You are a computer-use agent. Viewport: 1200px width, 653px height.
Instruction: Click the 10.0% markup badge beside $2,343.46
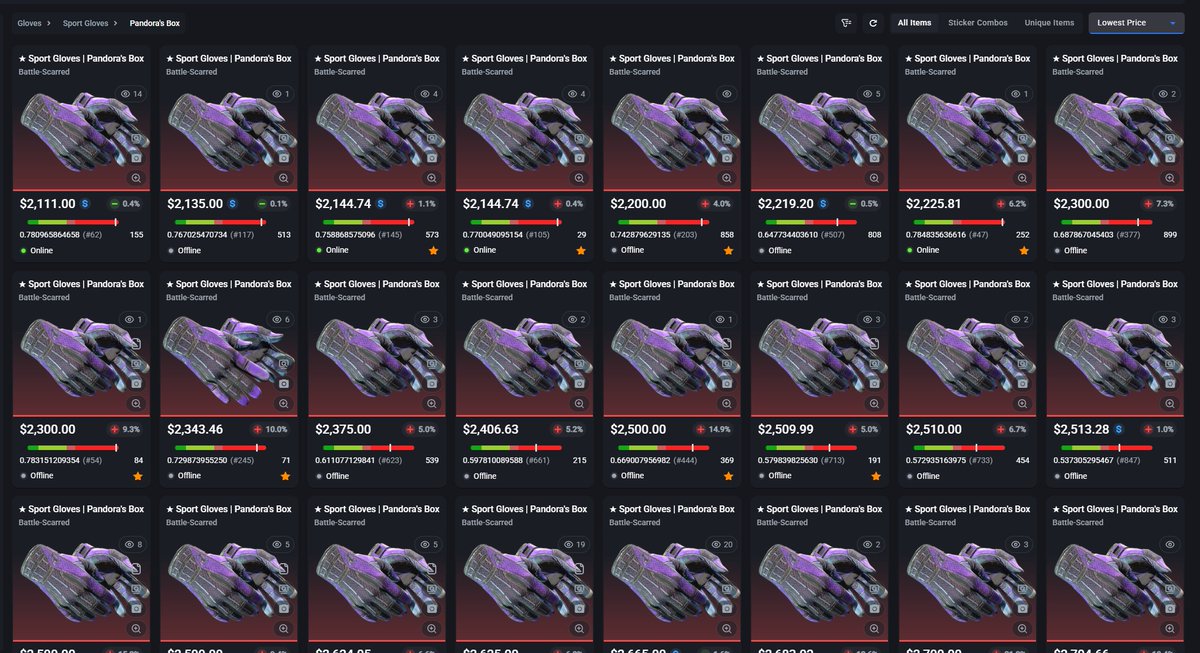point(272,430)
